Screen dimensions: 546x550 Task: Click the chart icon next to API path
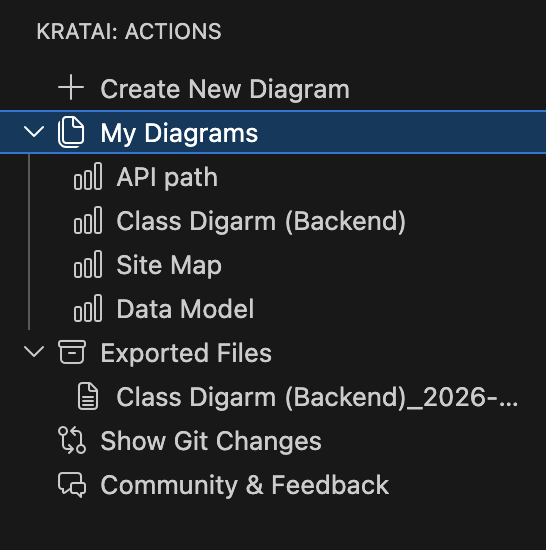click(88, 176)
